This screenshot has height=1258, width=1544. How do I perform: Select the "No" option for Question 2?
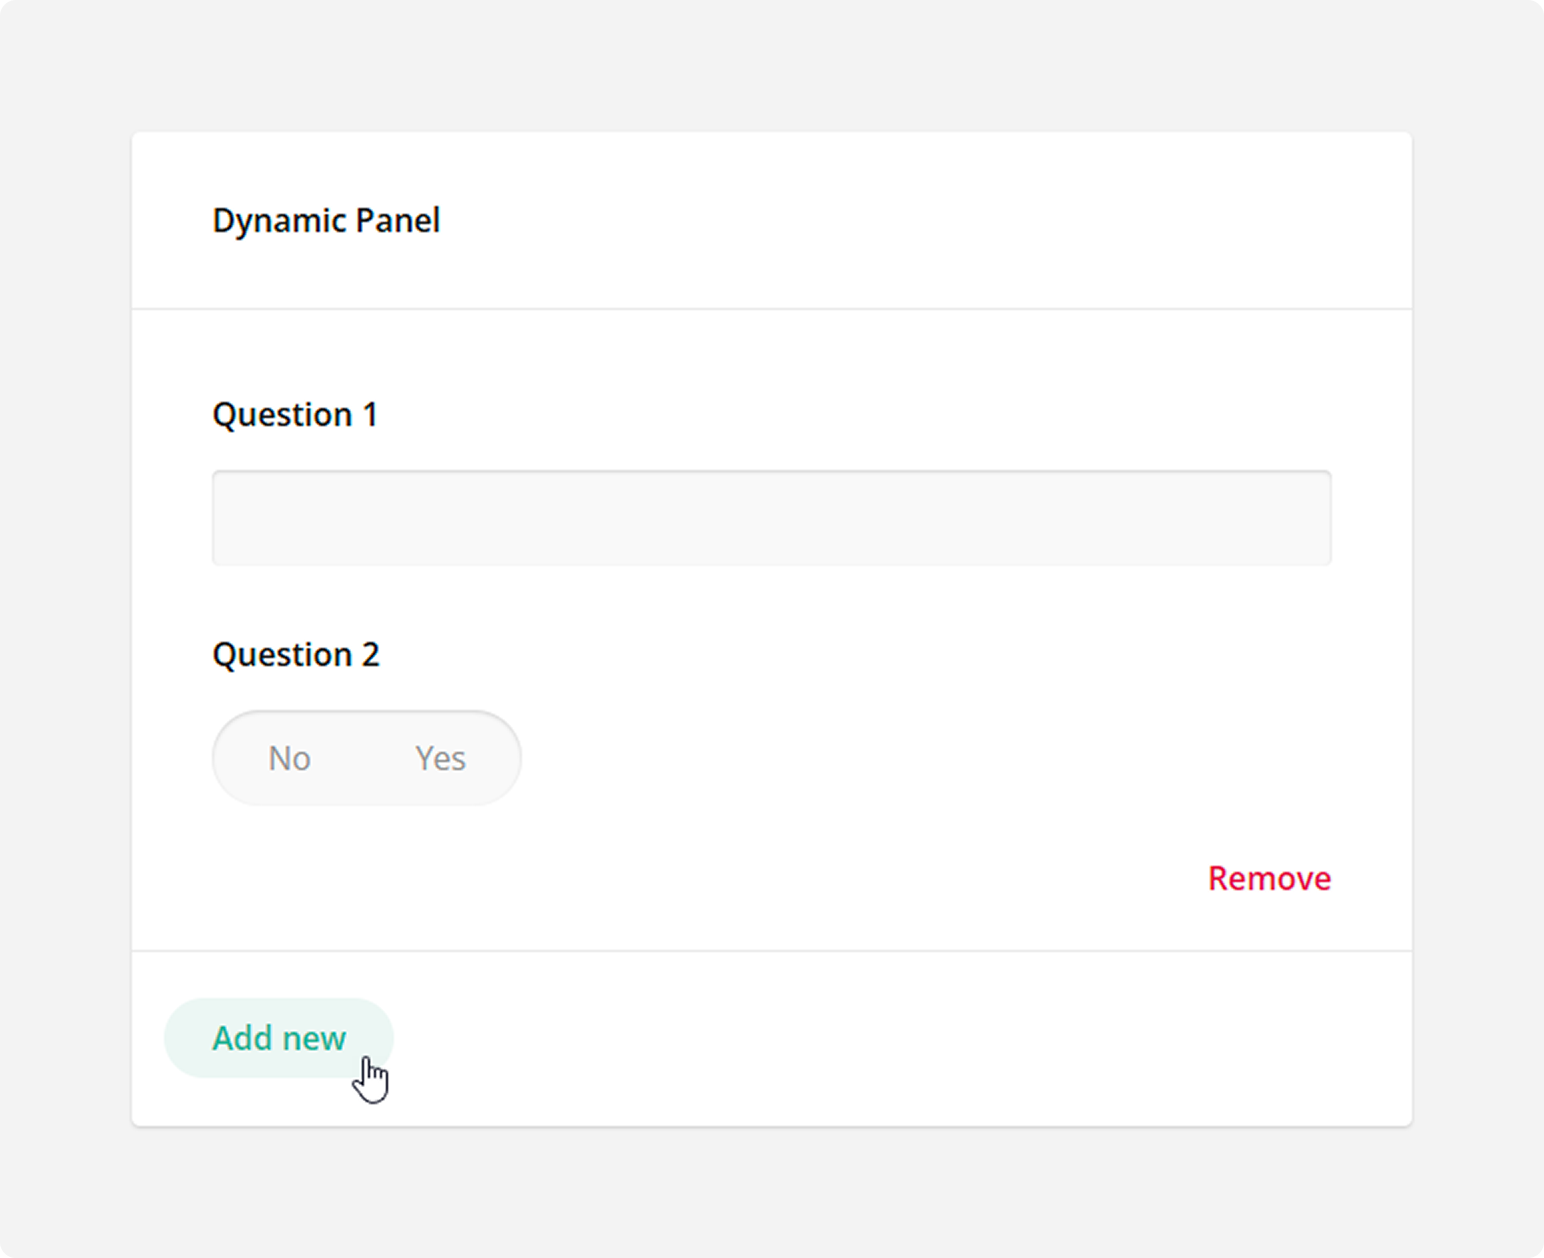tap(288, 758)
